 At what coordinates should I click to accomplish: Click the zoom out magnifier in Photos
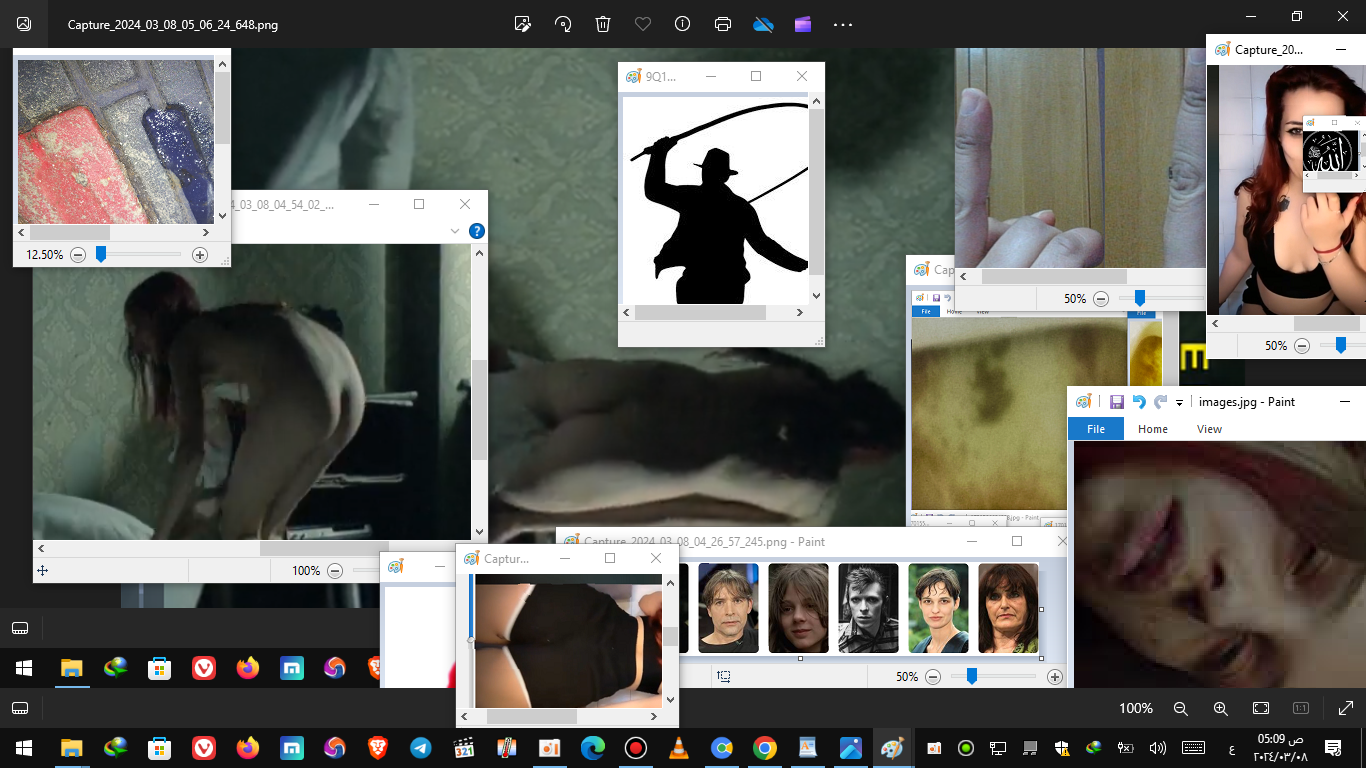click(x=1180, y=708)
